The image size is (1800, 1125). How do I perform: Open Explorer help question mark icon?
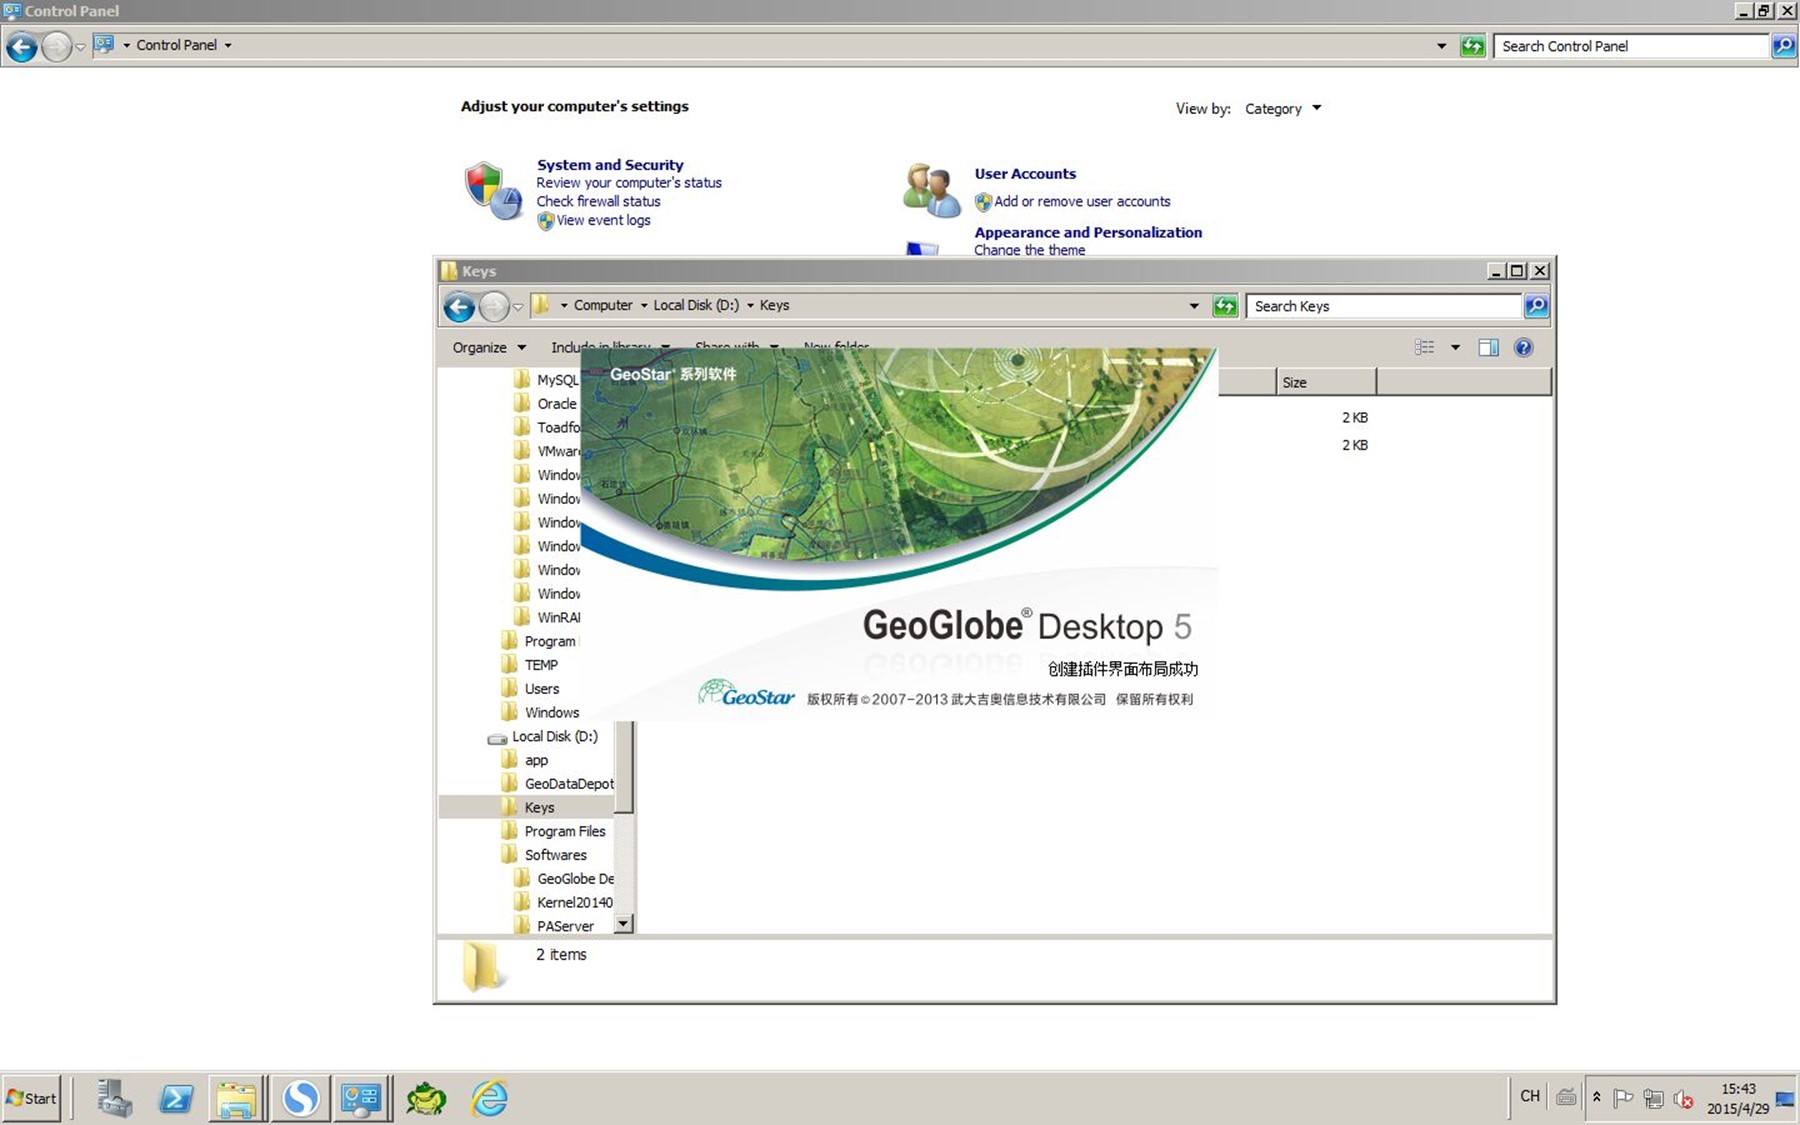1523,347
